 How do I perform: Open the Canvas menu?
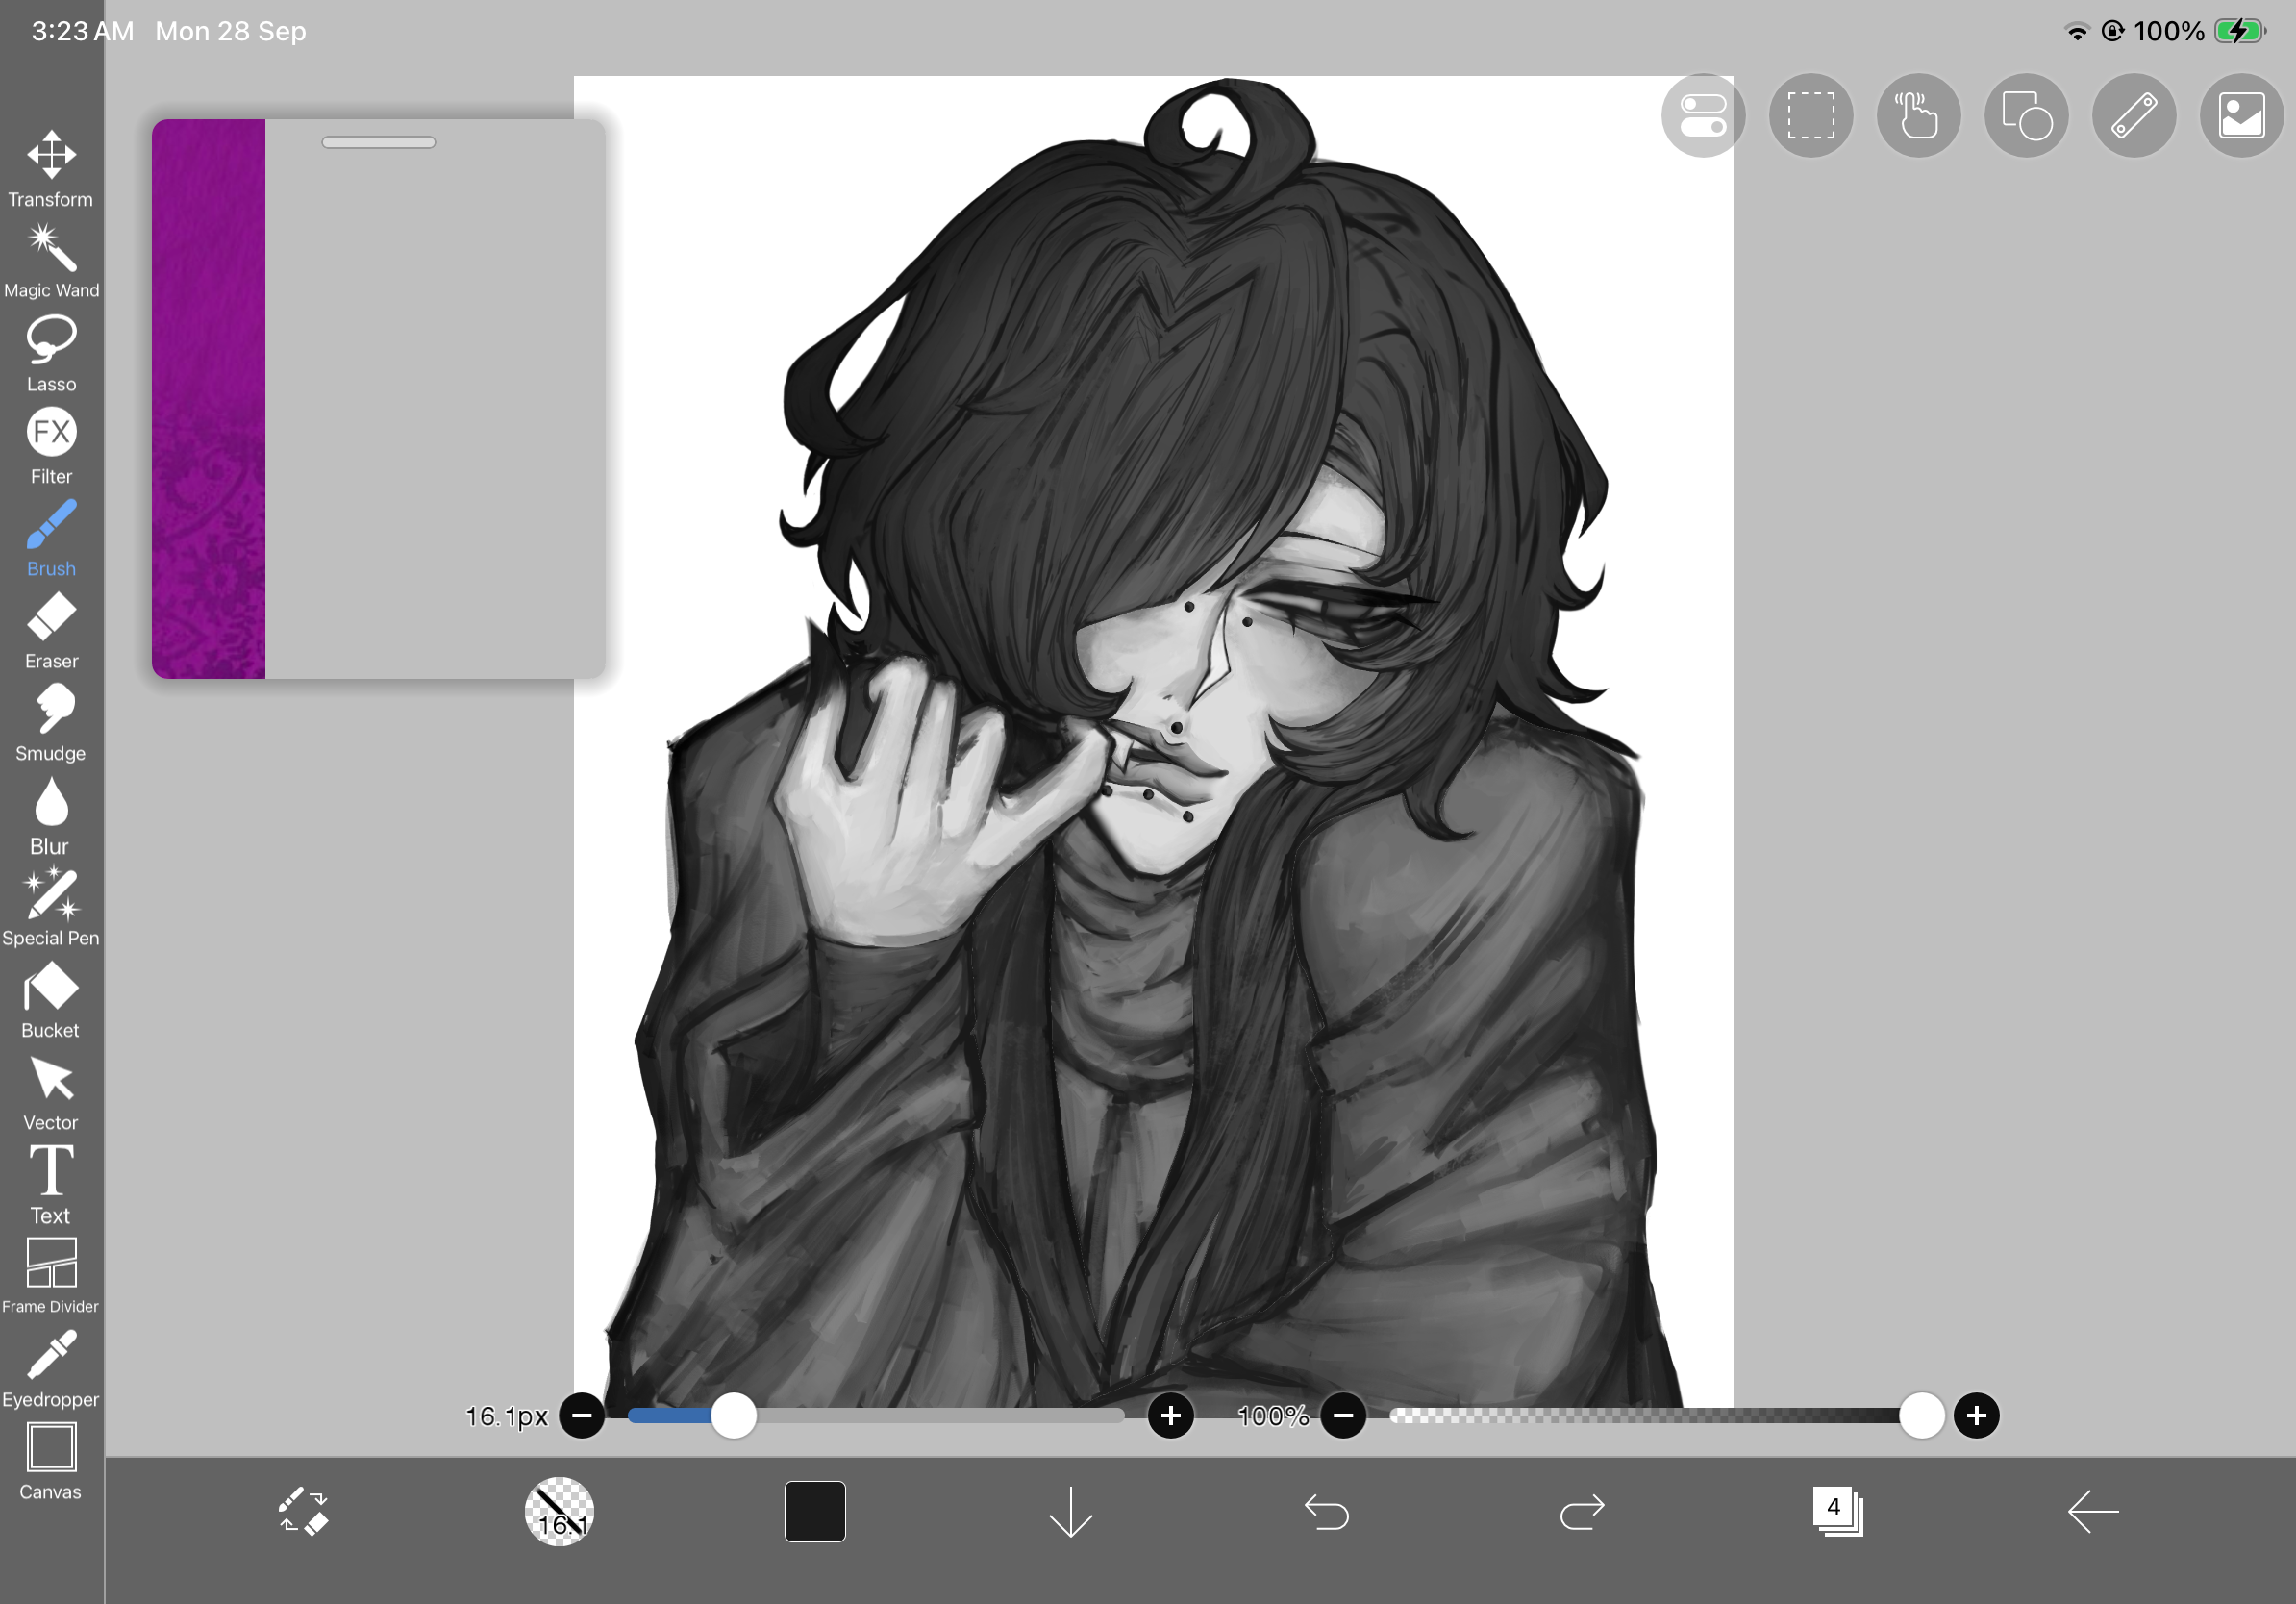(x=51, y=1461)
